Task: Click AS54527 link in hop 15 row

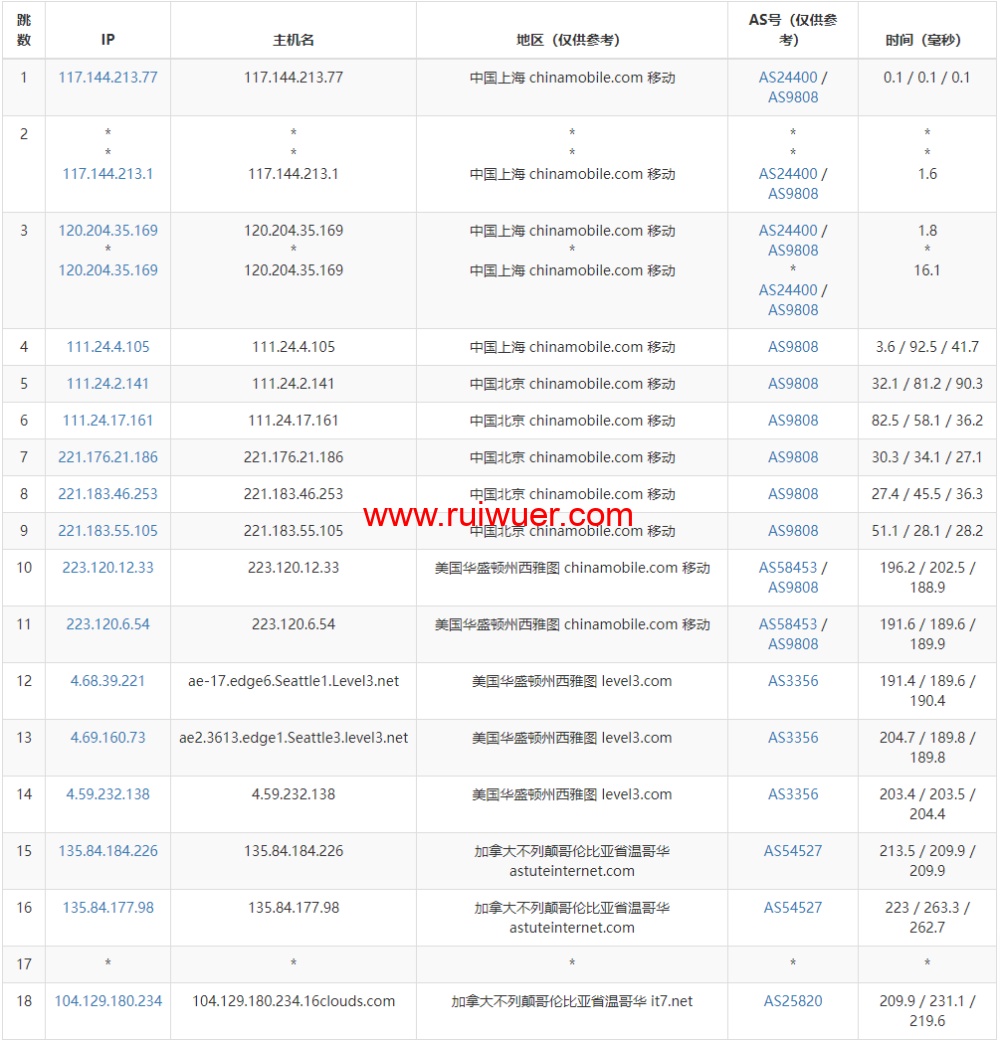Action: click(x=793, y=851)
